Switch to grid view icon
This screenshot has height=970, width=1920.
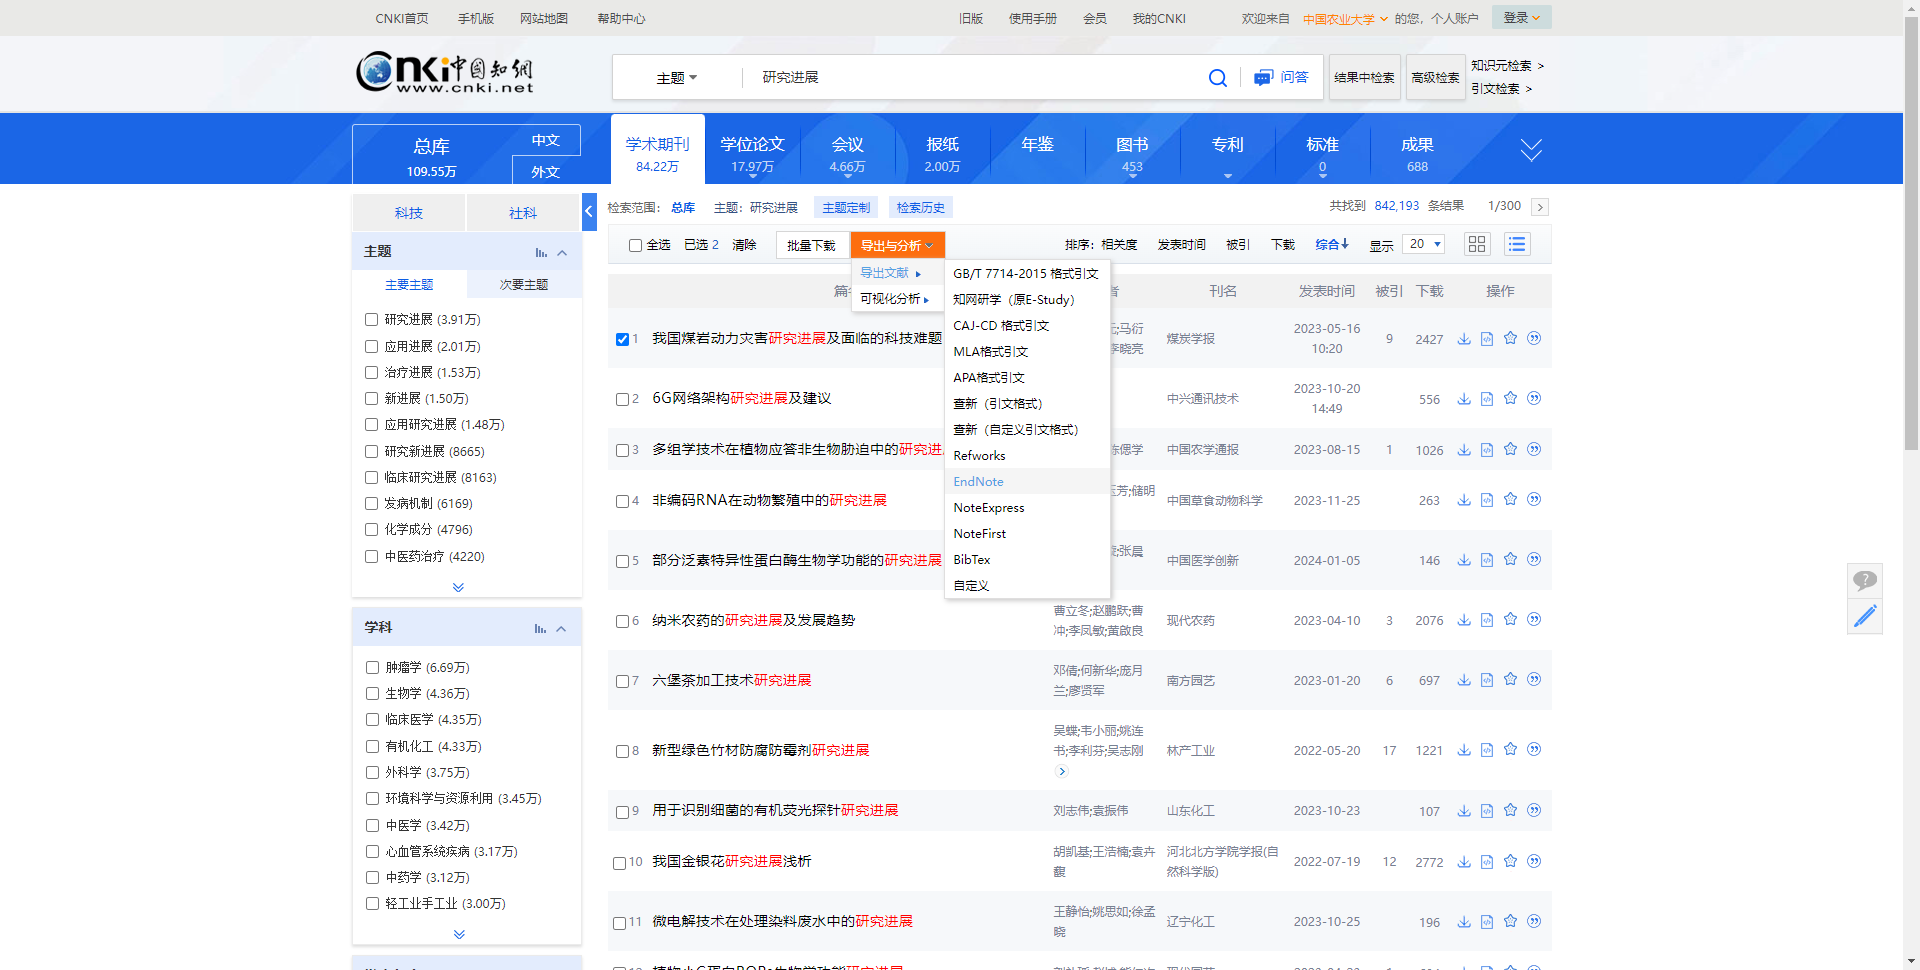point(1477,244)
